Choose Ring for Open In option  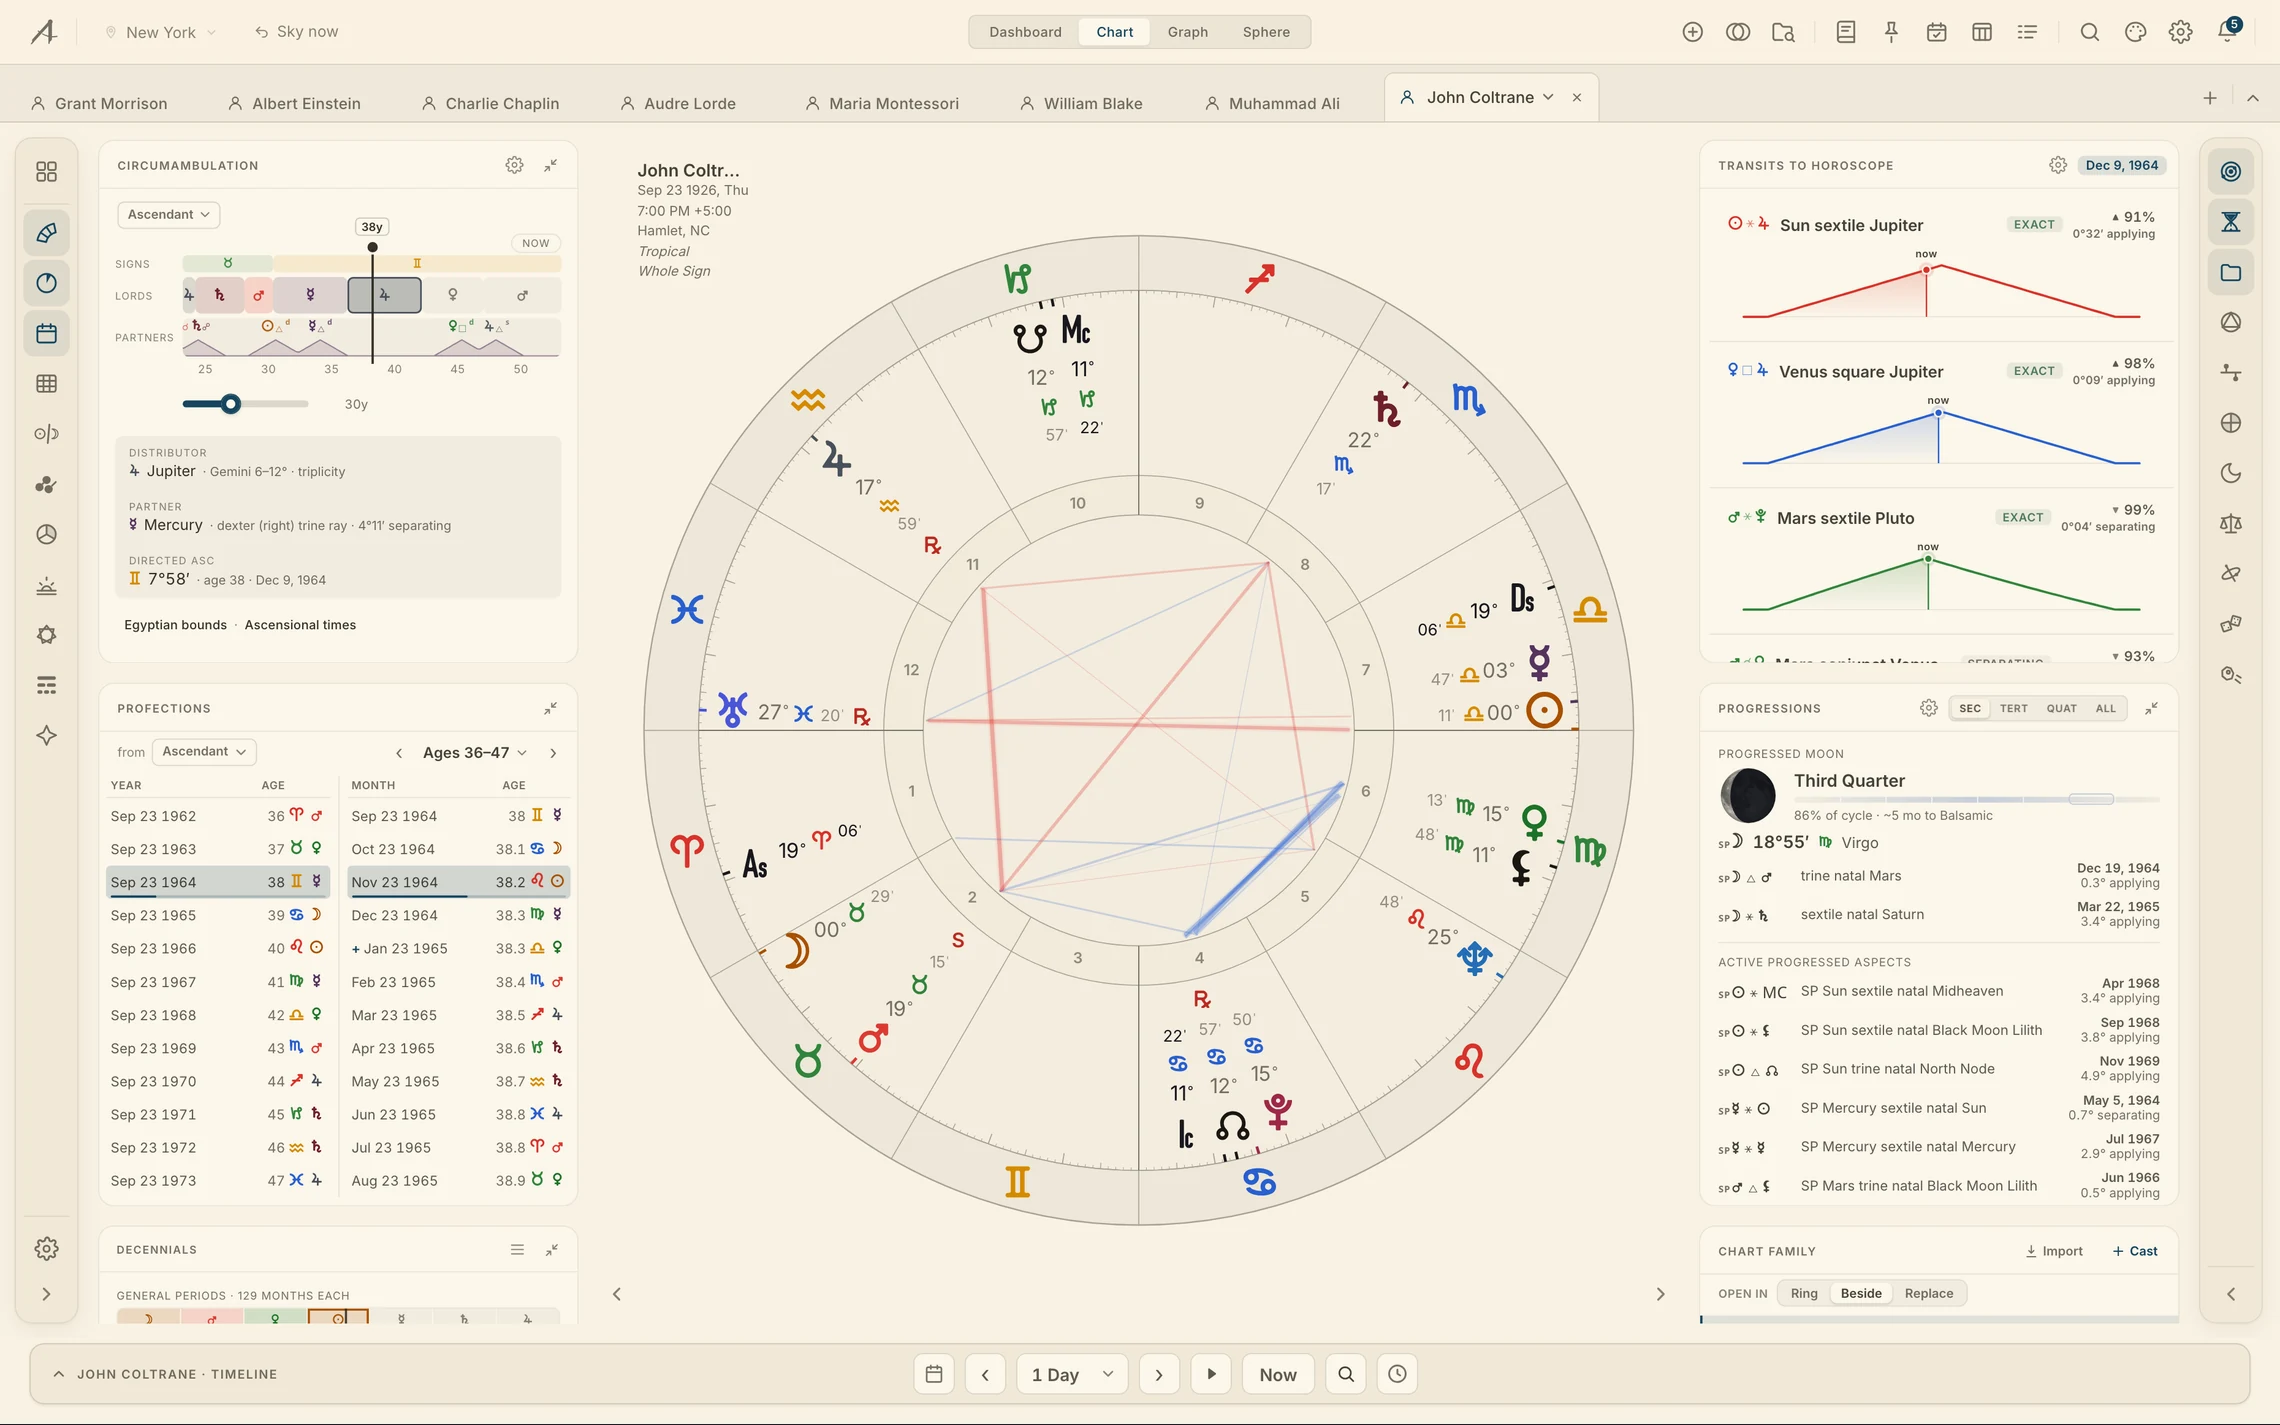coord(1804,1293)
